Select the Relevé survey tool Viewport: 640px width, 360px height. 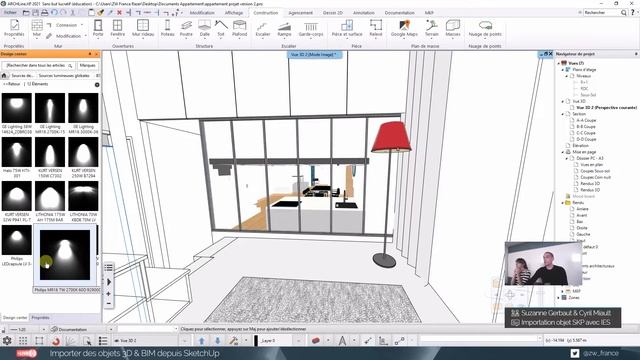(x=376, y=28)
